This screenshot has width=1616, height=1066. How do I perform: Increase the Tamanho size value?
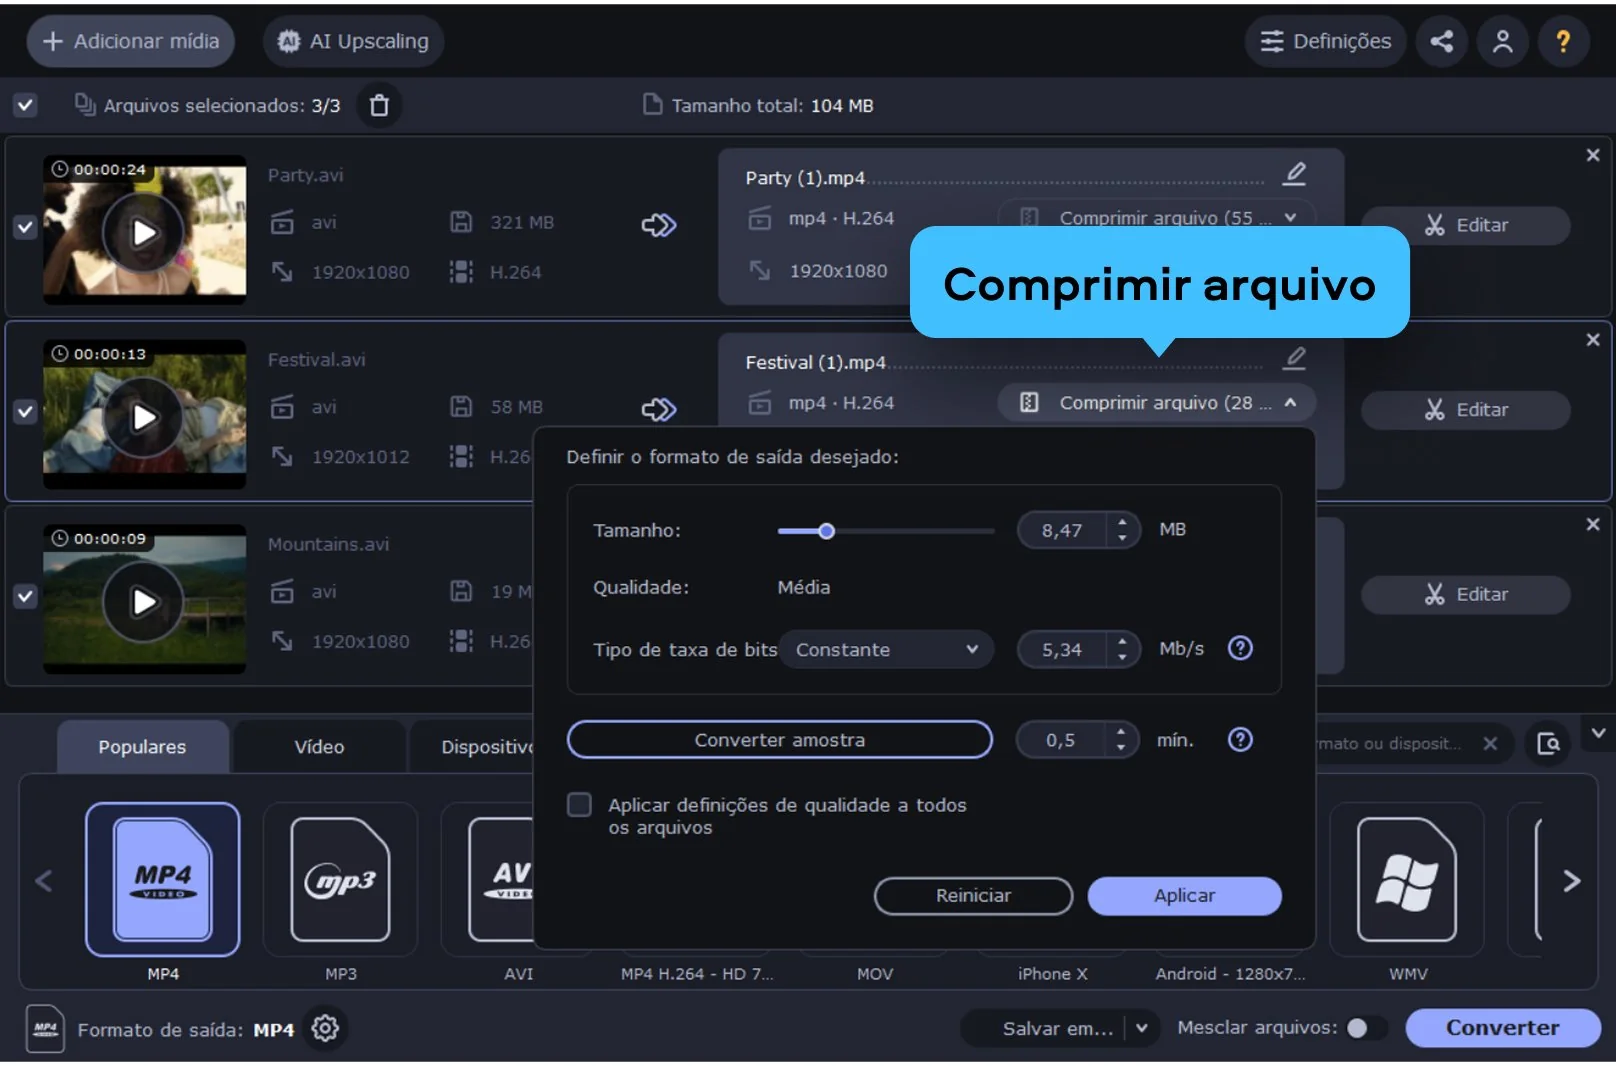(x=1122, y=522)
